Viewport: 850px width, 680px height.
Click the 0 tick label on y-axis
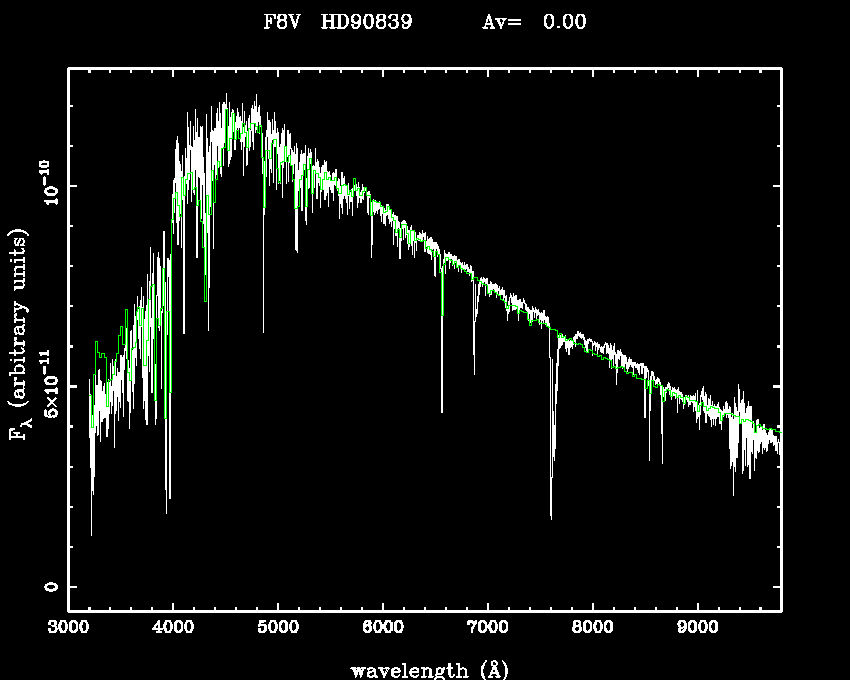(x=51, y=587)
